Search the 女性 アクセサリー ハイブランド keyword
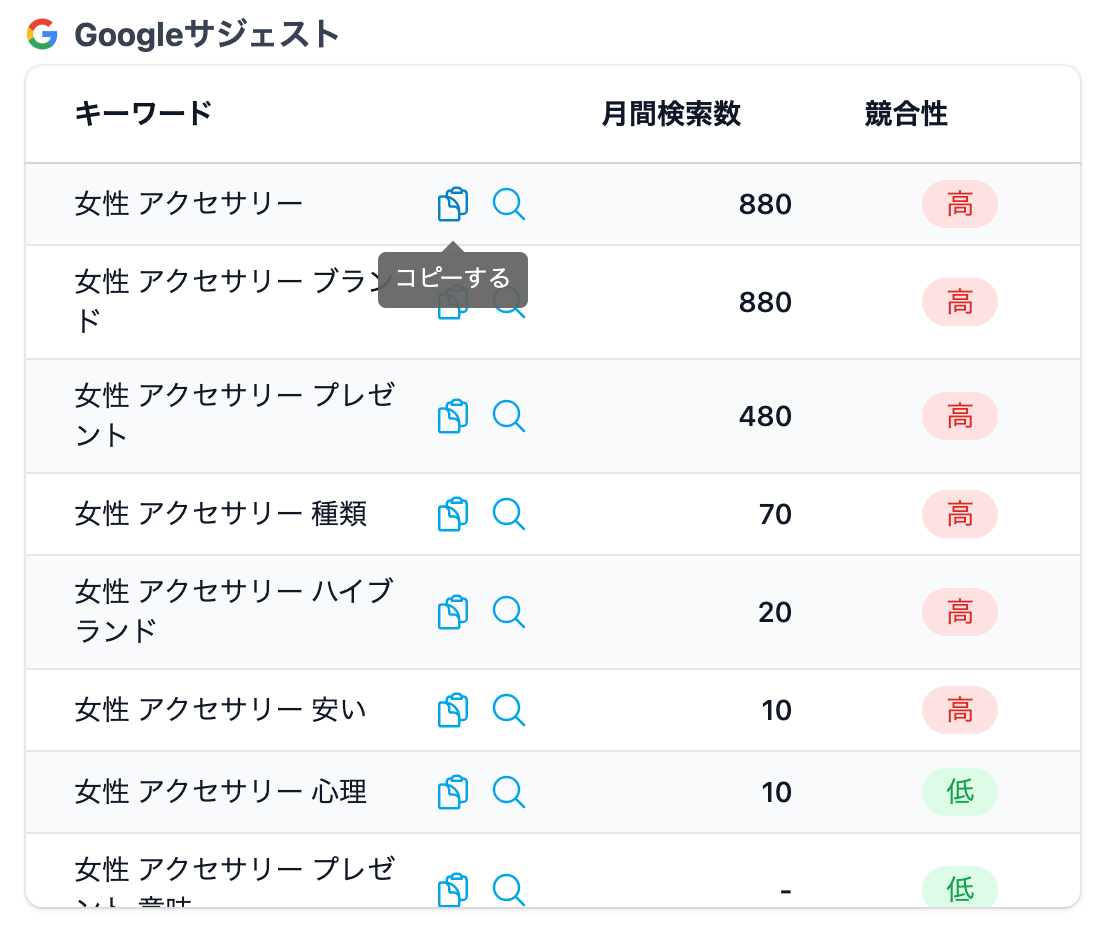 (x=509, y=612)
